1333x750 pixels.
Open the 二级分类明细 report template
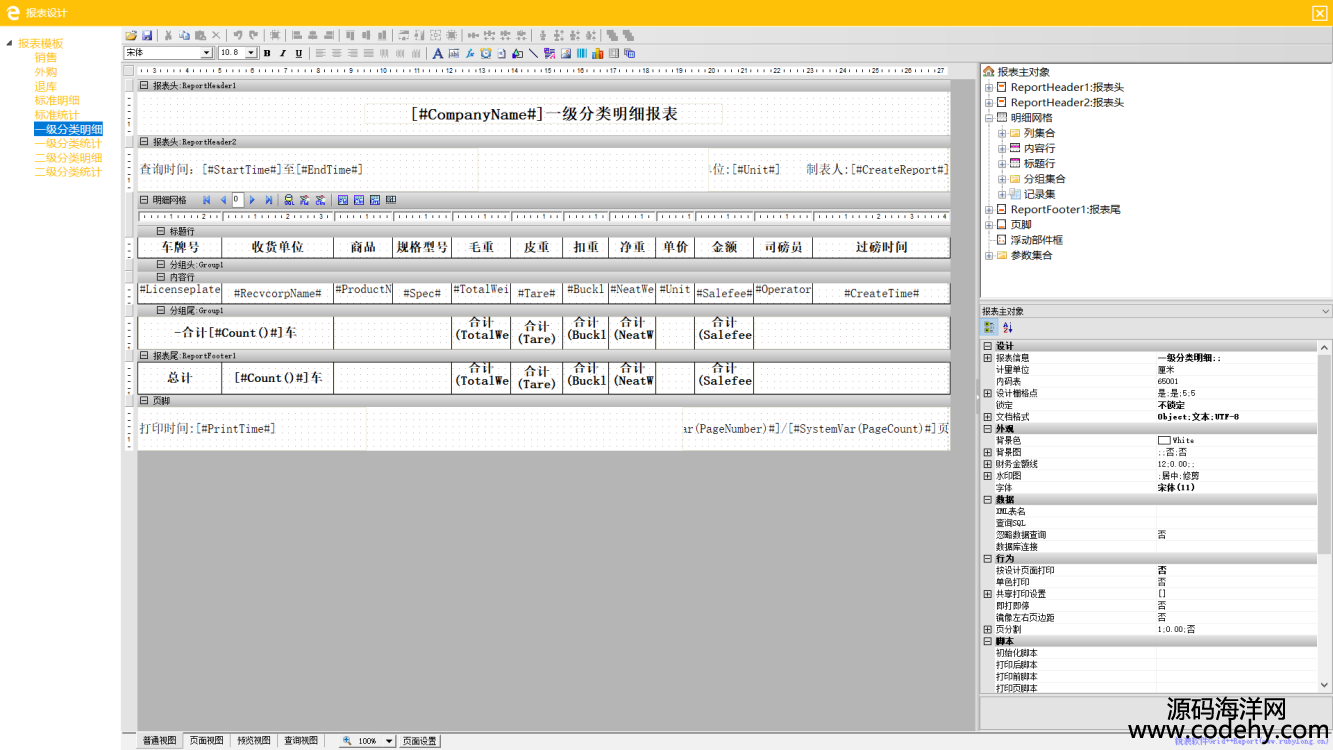(68, 158)
